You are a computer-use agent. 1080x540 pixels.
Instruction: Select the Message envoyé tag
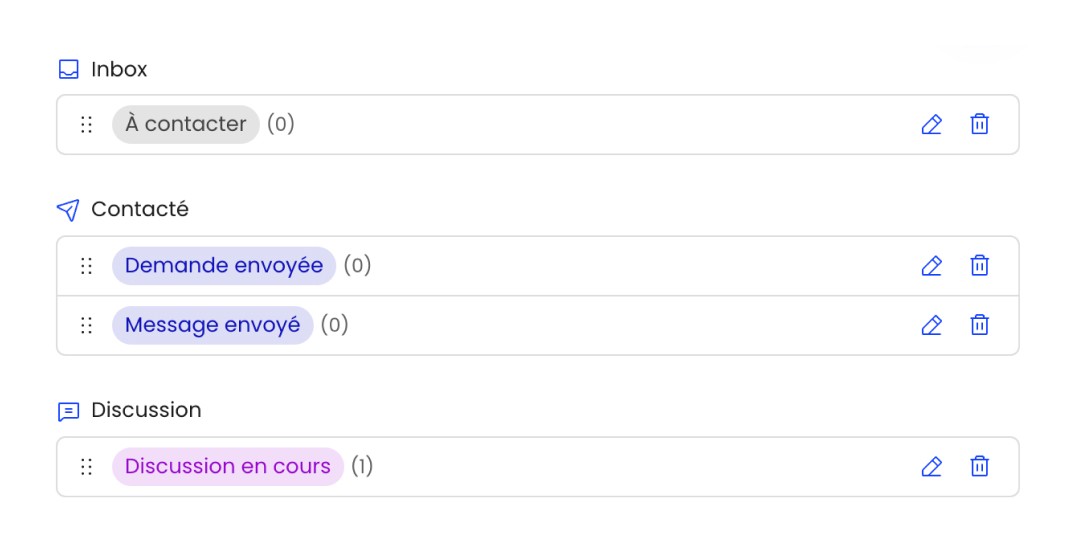click(212, 325)
